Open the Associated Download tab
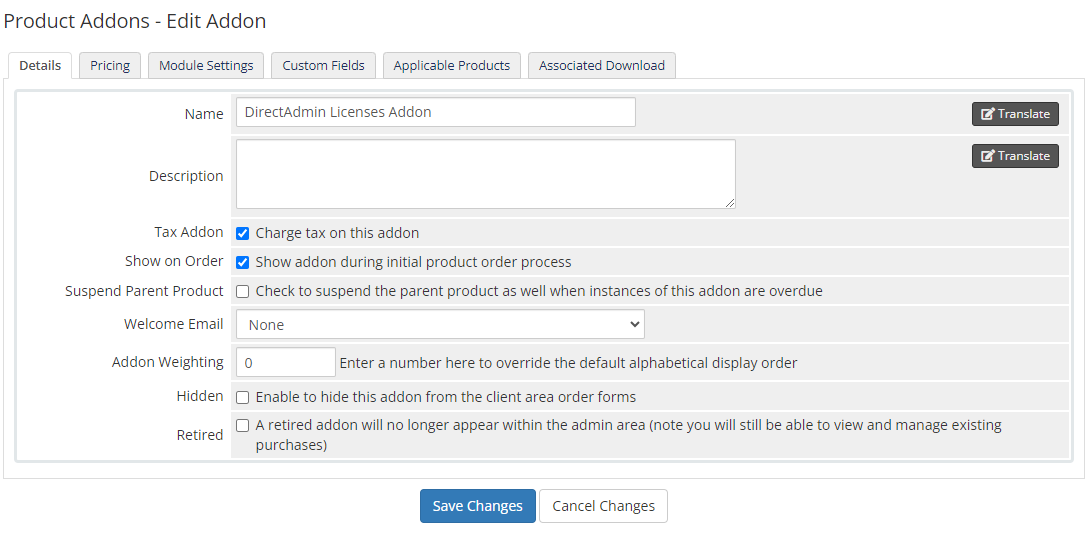Screen dimensions: 1090x543 click(602, 65)
